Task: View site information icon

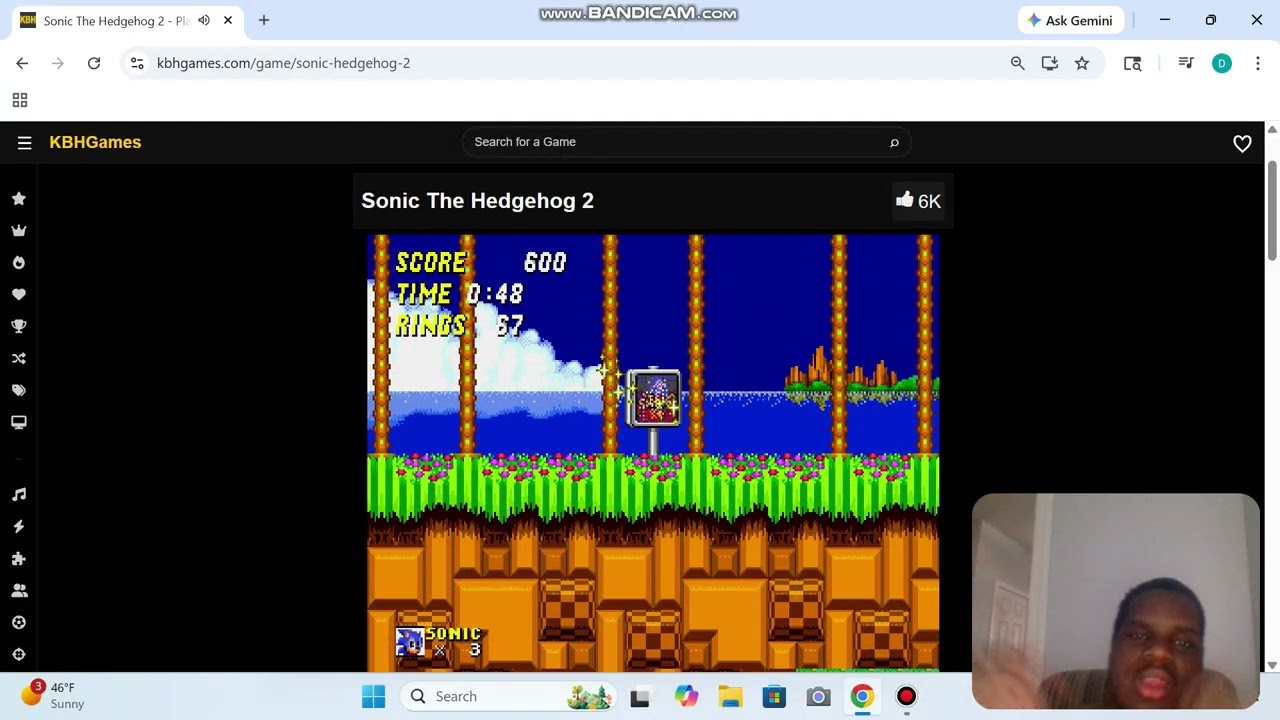Action: (x=137, y=63)
